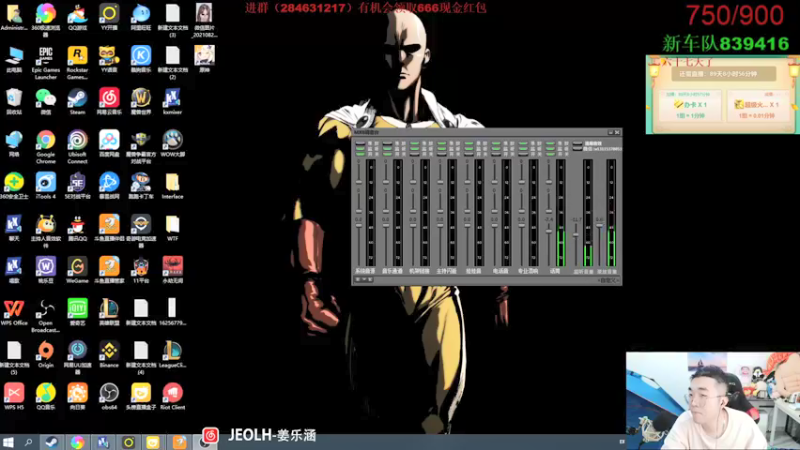The height and width of the screenshot is (450, 800).
Task: Toggle upper button above 监听音量 in mixer
Action: click(577, 144)
